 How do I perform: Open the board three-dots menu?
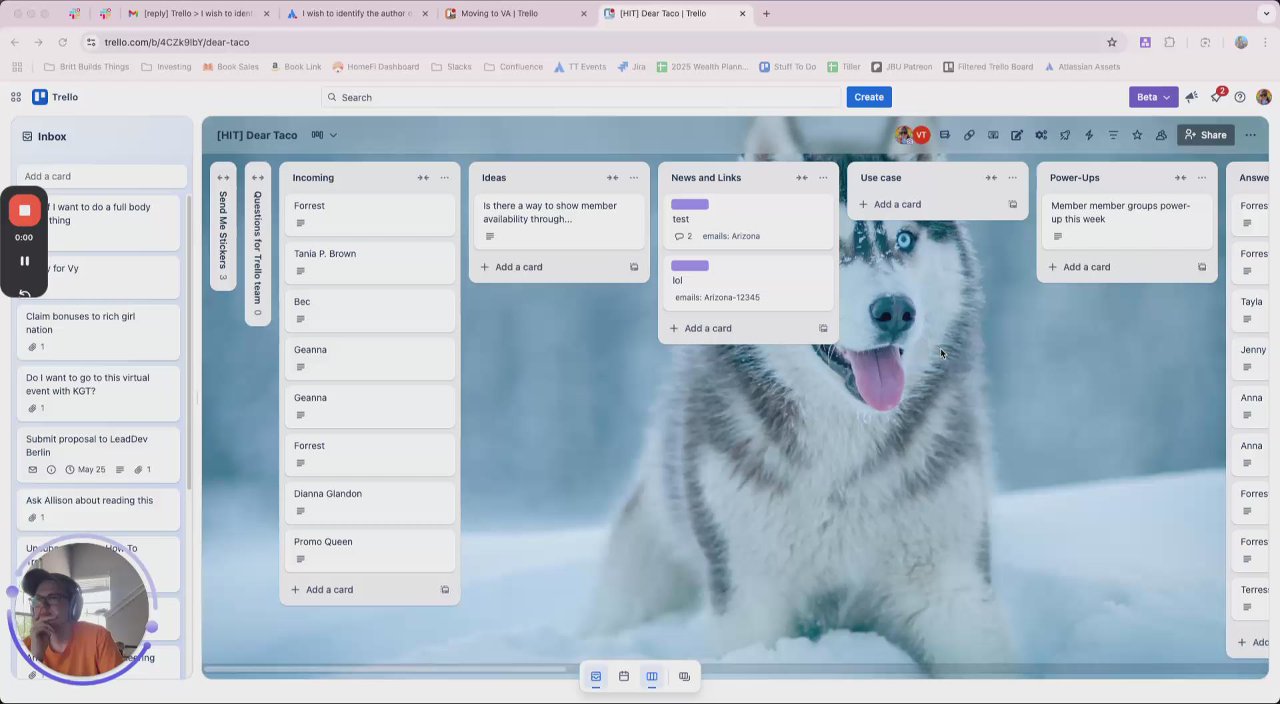point(1250,135)
